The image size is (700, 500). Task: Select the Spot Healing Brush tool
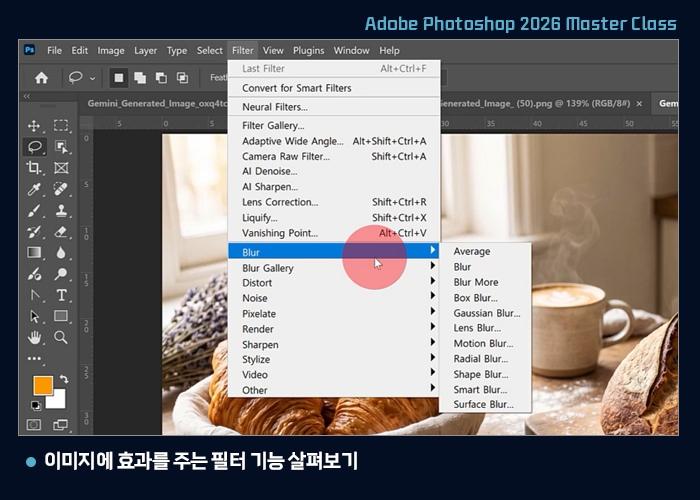point(61,189)
